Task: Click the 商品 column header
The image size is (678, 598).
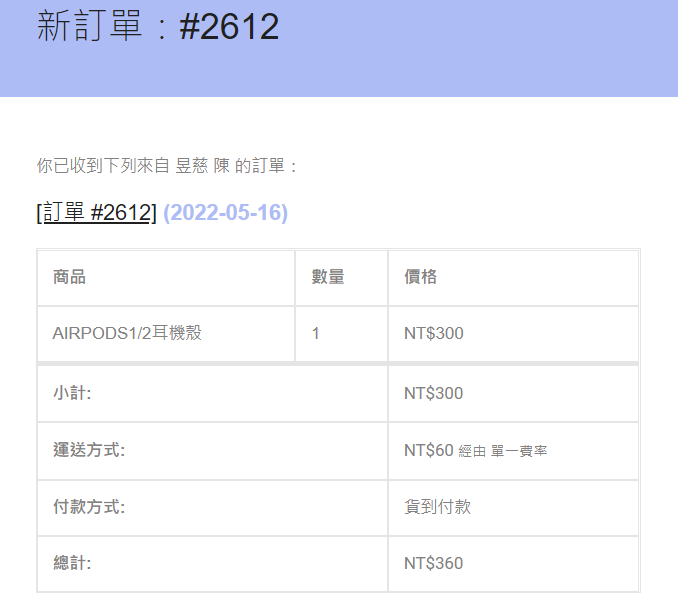Action: 69,277
